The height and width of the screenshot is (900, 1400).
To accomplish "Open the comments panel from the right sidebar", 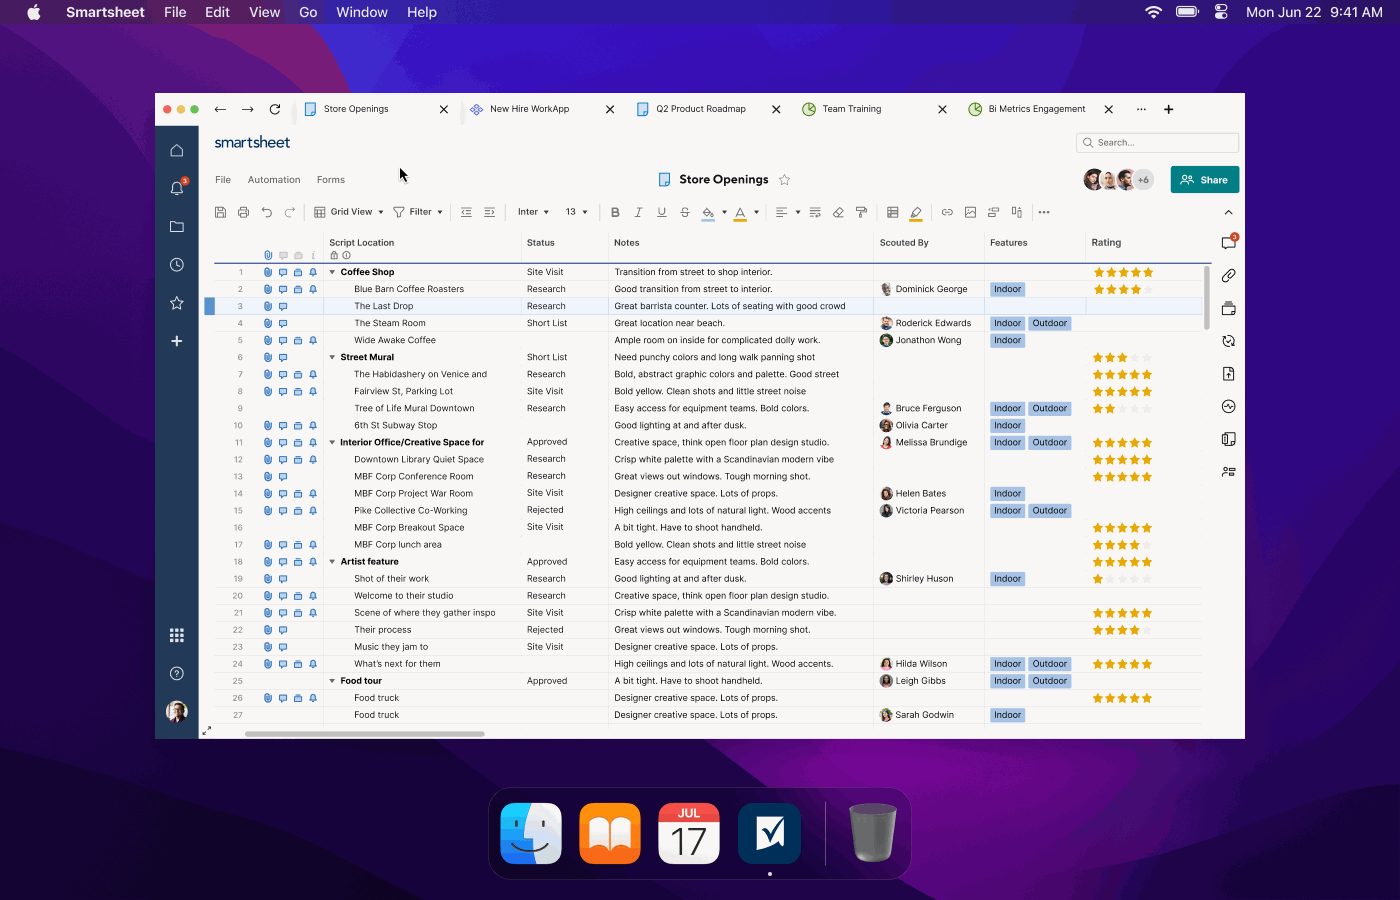I will (x=1228, y=242).
